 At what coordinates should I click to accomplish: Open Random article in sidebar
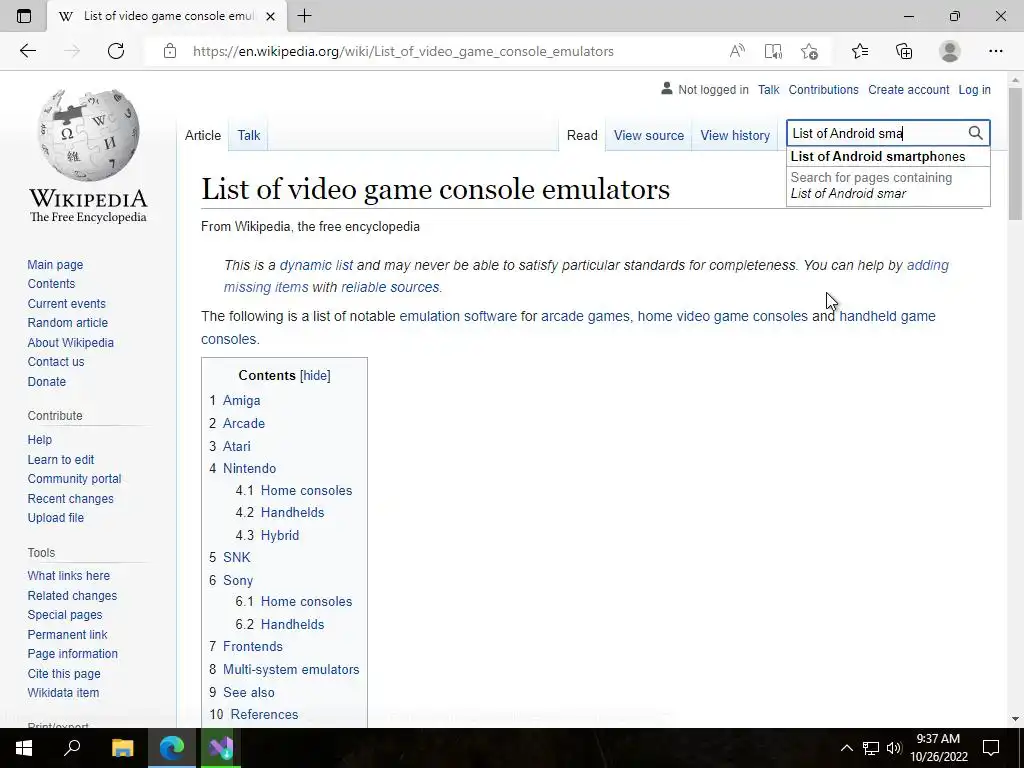(67, 323)
